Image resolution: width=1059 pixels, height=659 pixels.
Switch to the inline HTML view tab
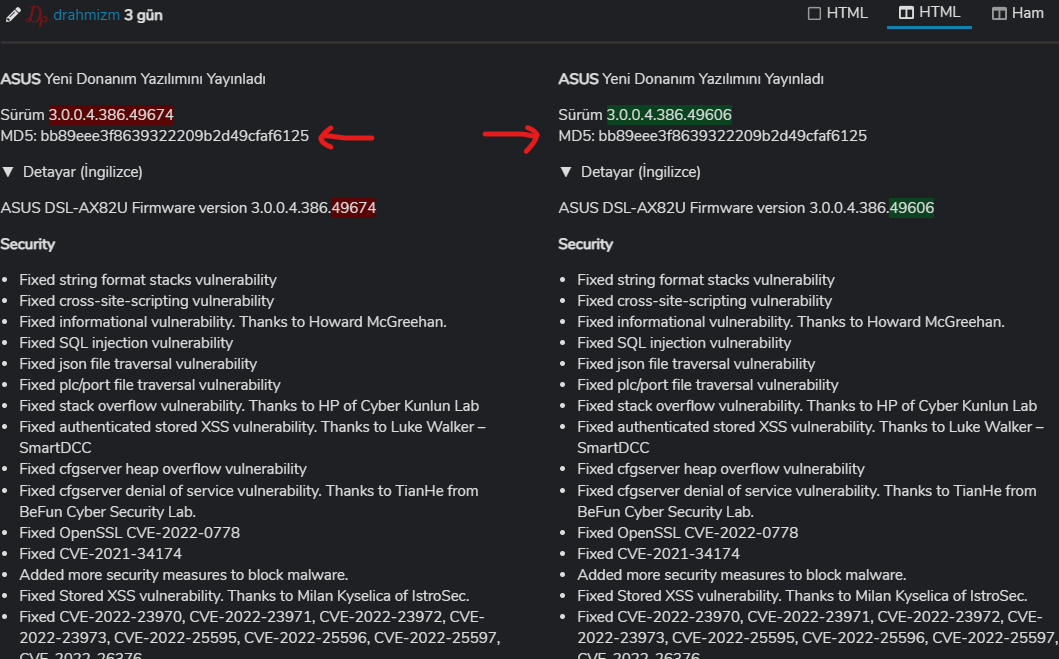838,13
